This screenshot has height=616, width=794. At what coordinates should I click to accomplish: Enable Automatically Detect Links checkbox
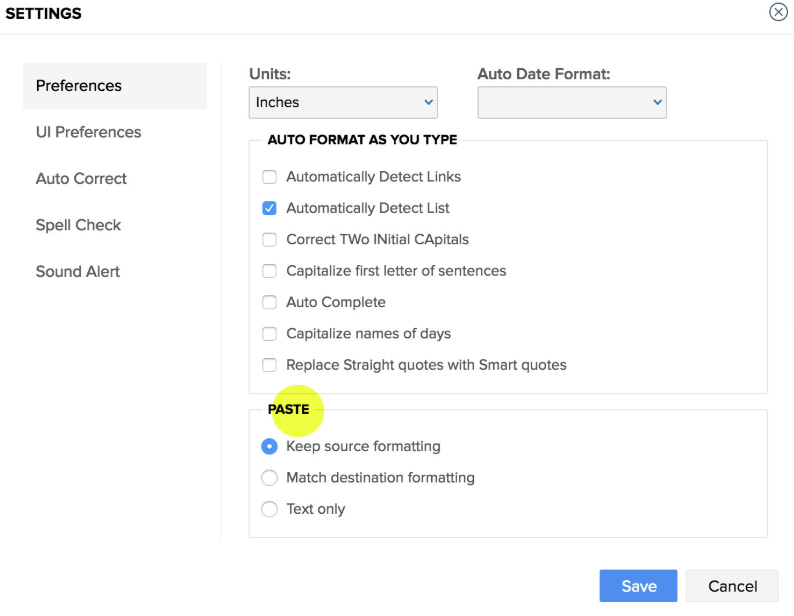tap(269, 177)
